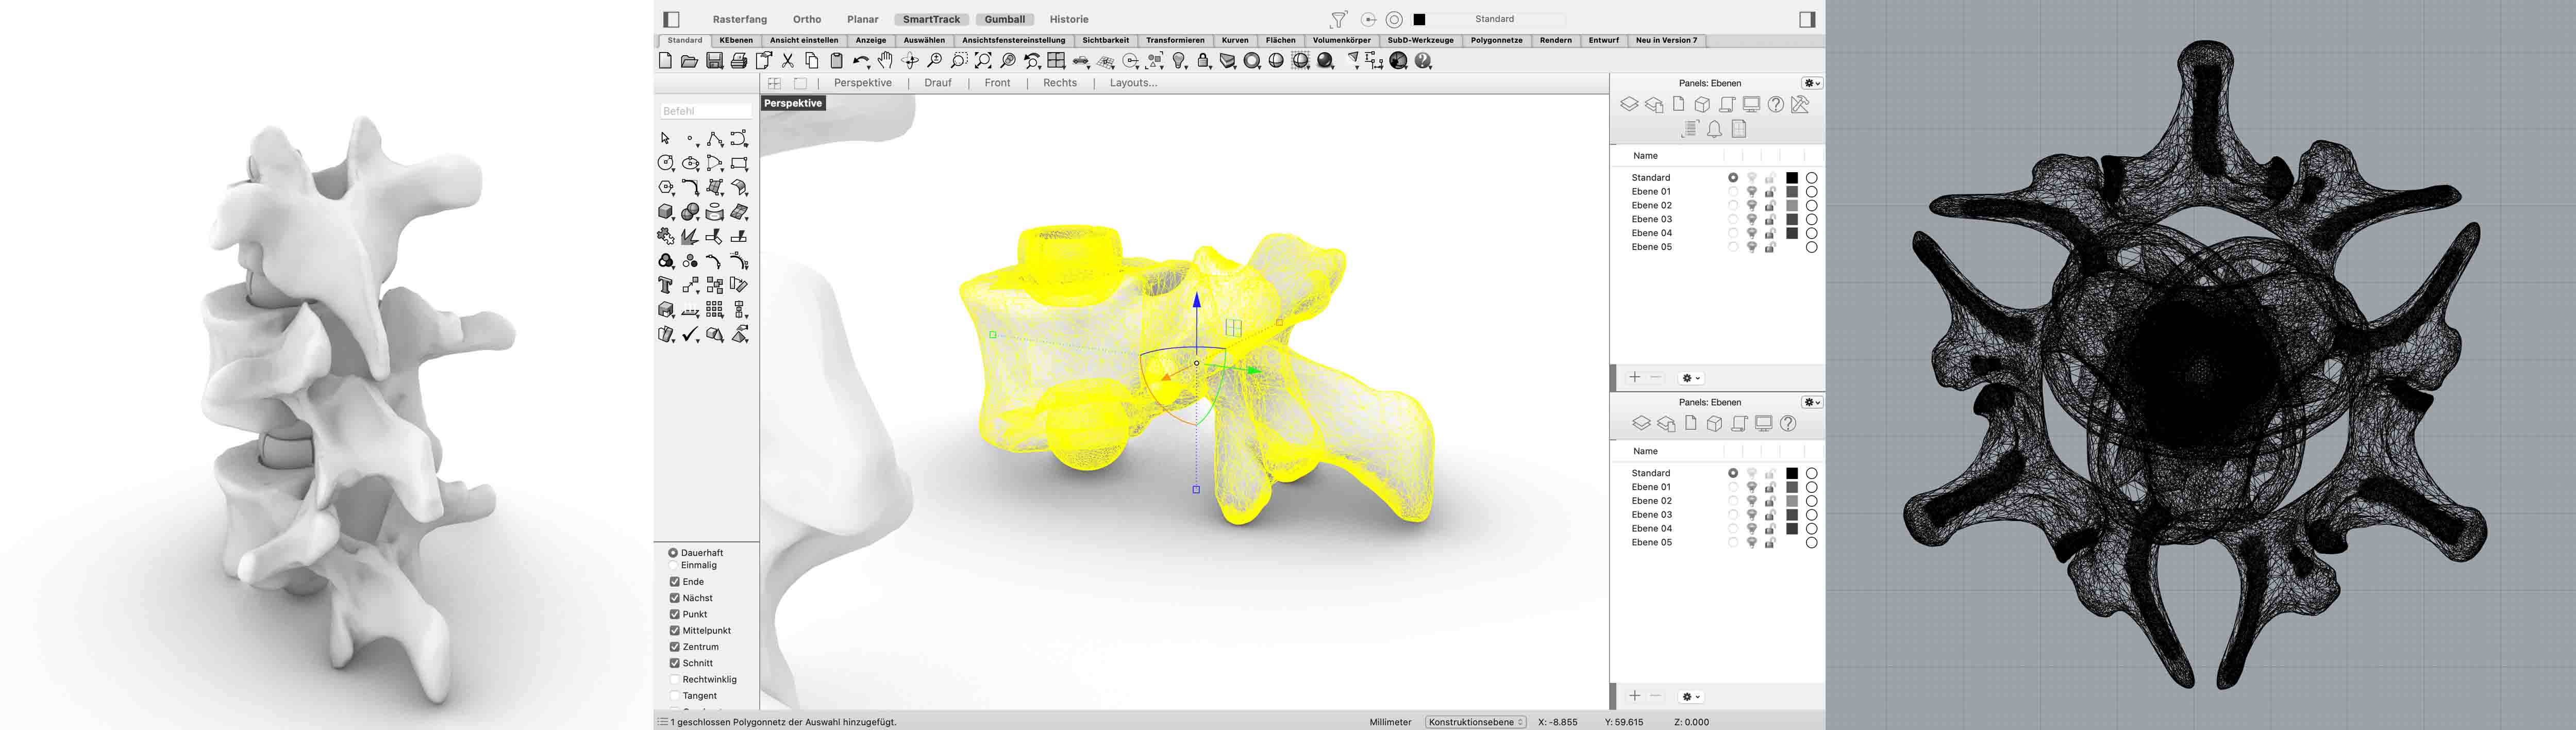Open the Notifications bell panel icon
Image resolution: width=2576 pixels, height=730 pixels.
(1714, 129)
